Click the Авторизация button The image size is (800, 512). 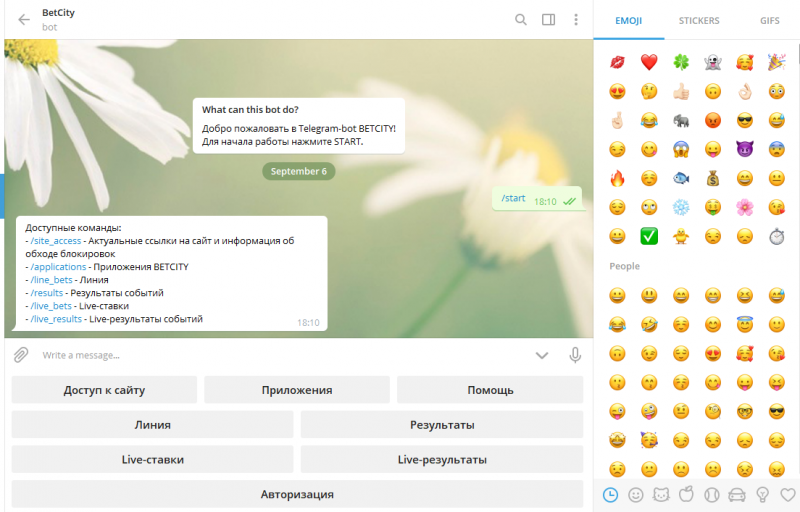297,494
